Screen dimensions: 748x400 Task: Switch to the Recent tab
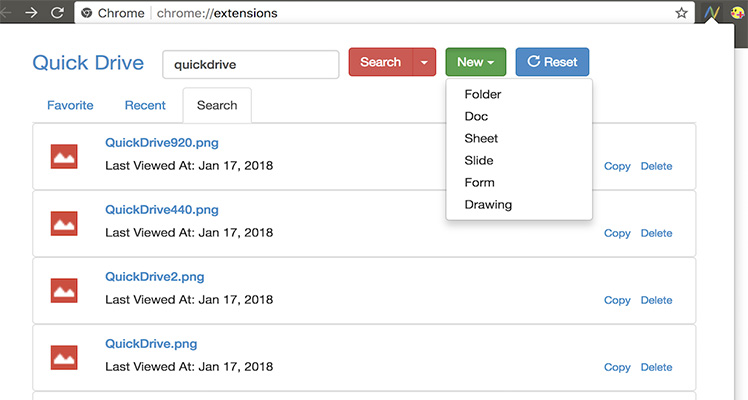(x=145, y=105)
